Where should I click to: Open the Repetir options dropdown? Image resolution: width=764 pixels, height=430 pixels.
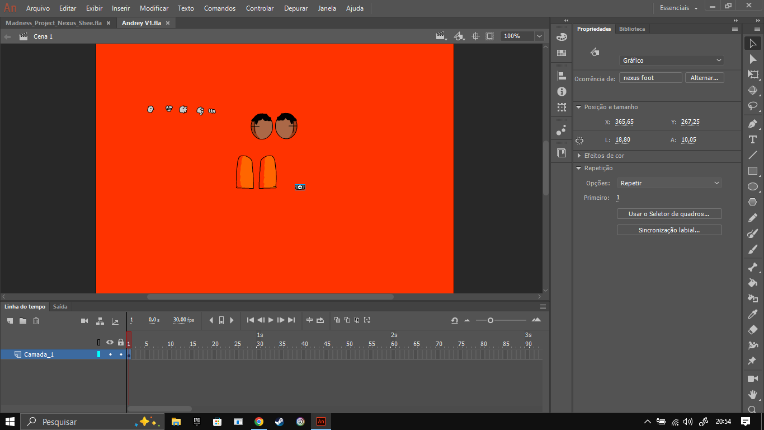point(669,183)
